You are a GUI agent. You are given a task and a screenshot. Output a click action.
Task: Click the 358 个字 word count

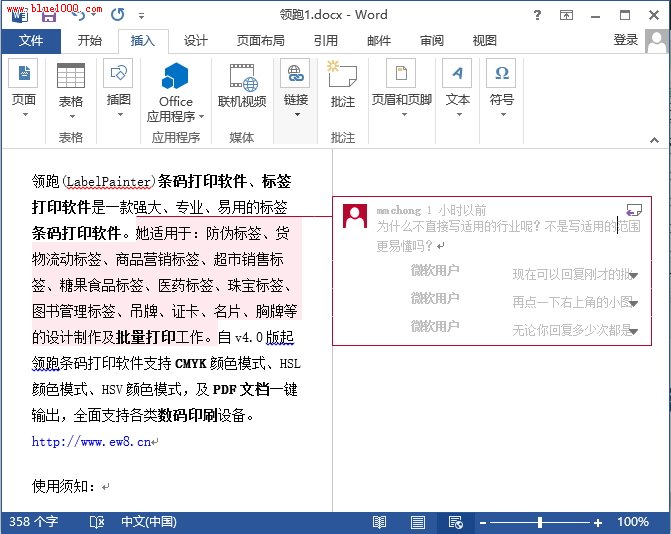[x=33, y=522]
